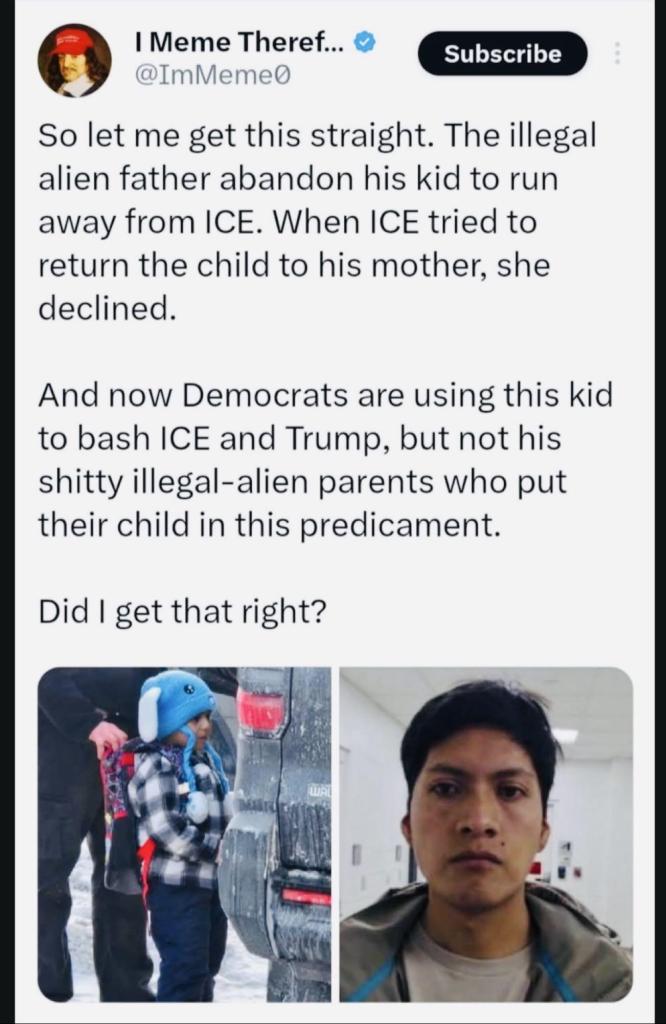Select the display name I Meme Theref...

click(242, 43)
